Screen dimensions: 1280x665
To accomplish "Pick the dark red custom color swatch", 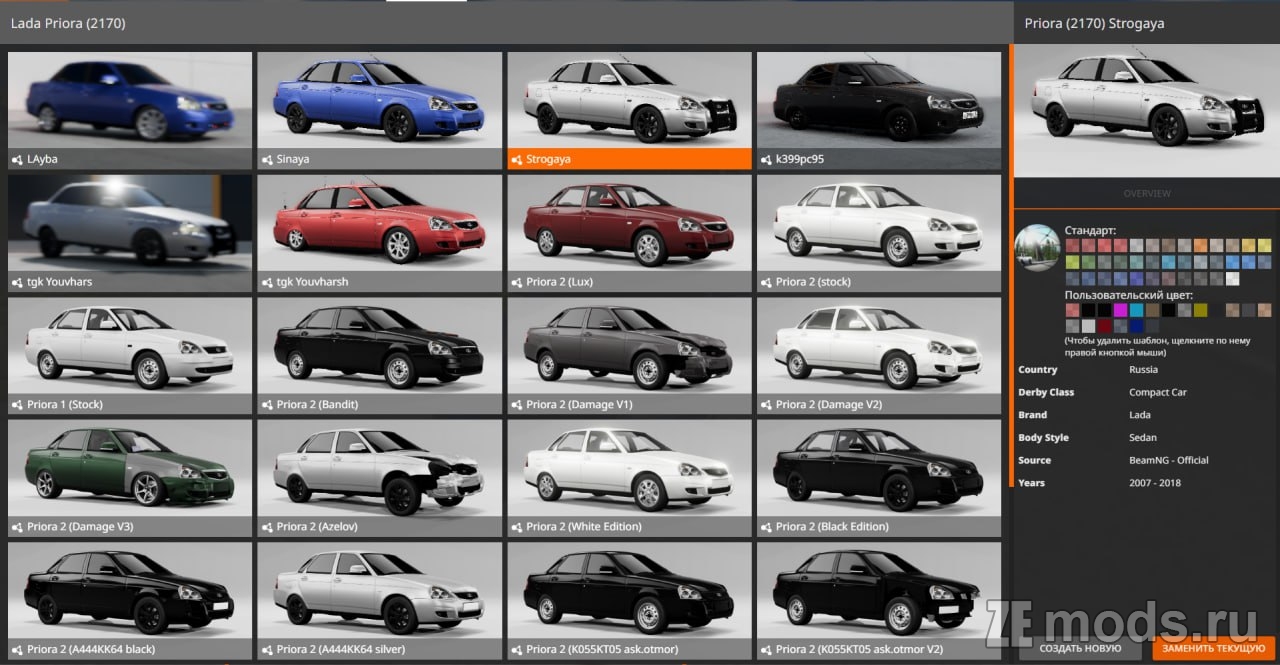I will tap(1104, 326).
